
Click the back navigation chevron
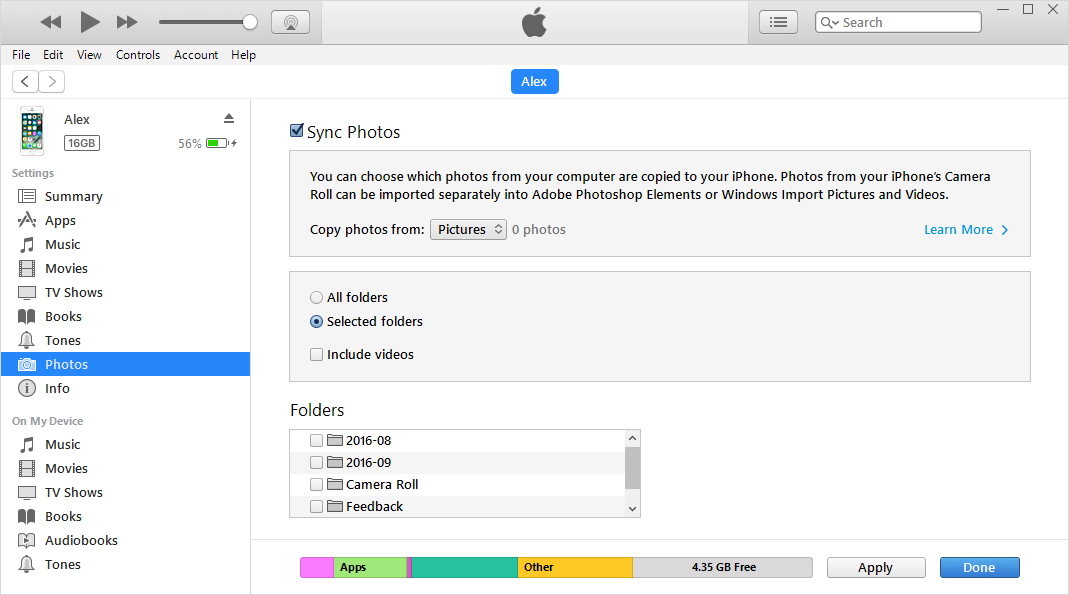pos(24,81)
